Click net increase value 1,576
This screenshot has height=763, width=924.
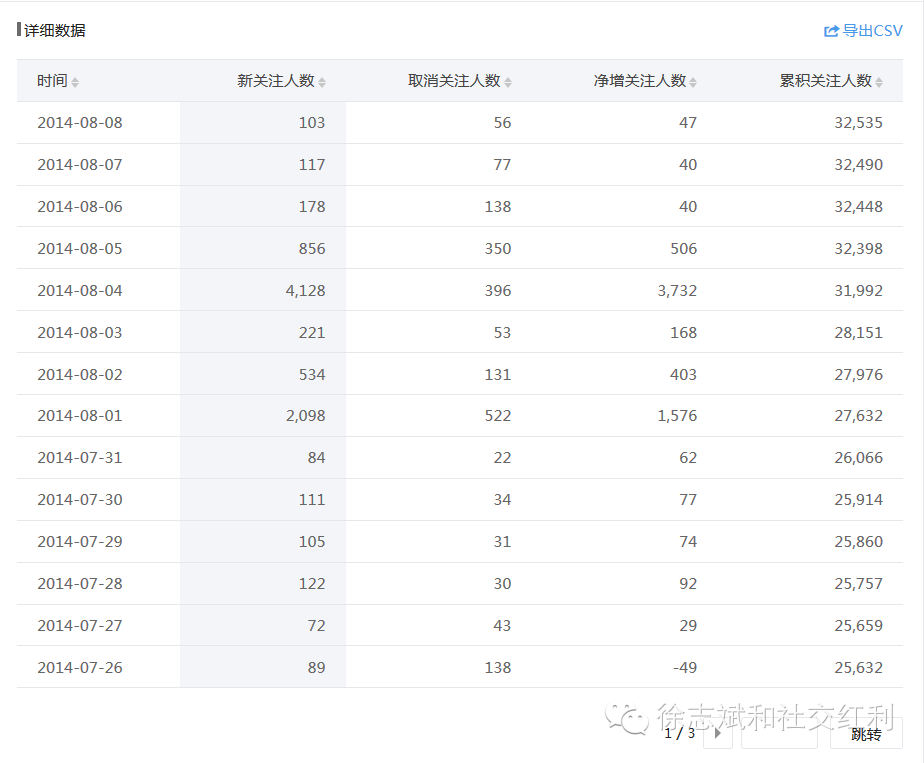click(x=677, y=416)
